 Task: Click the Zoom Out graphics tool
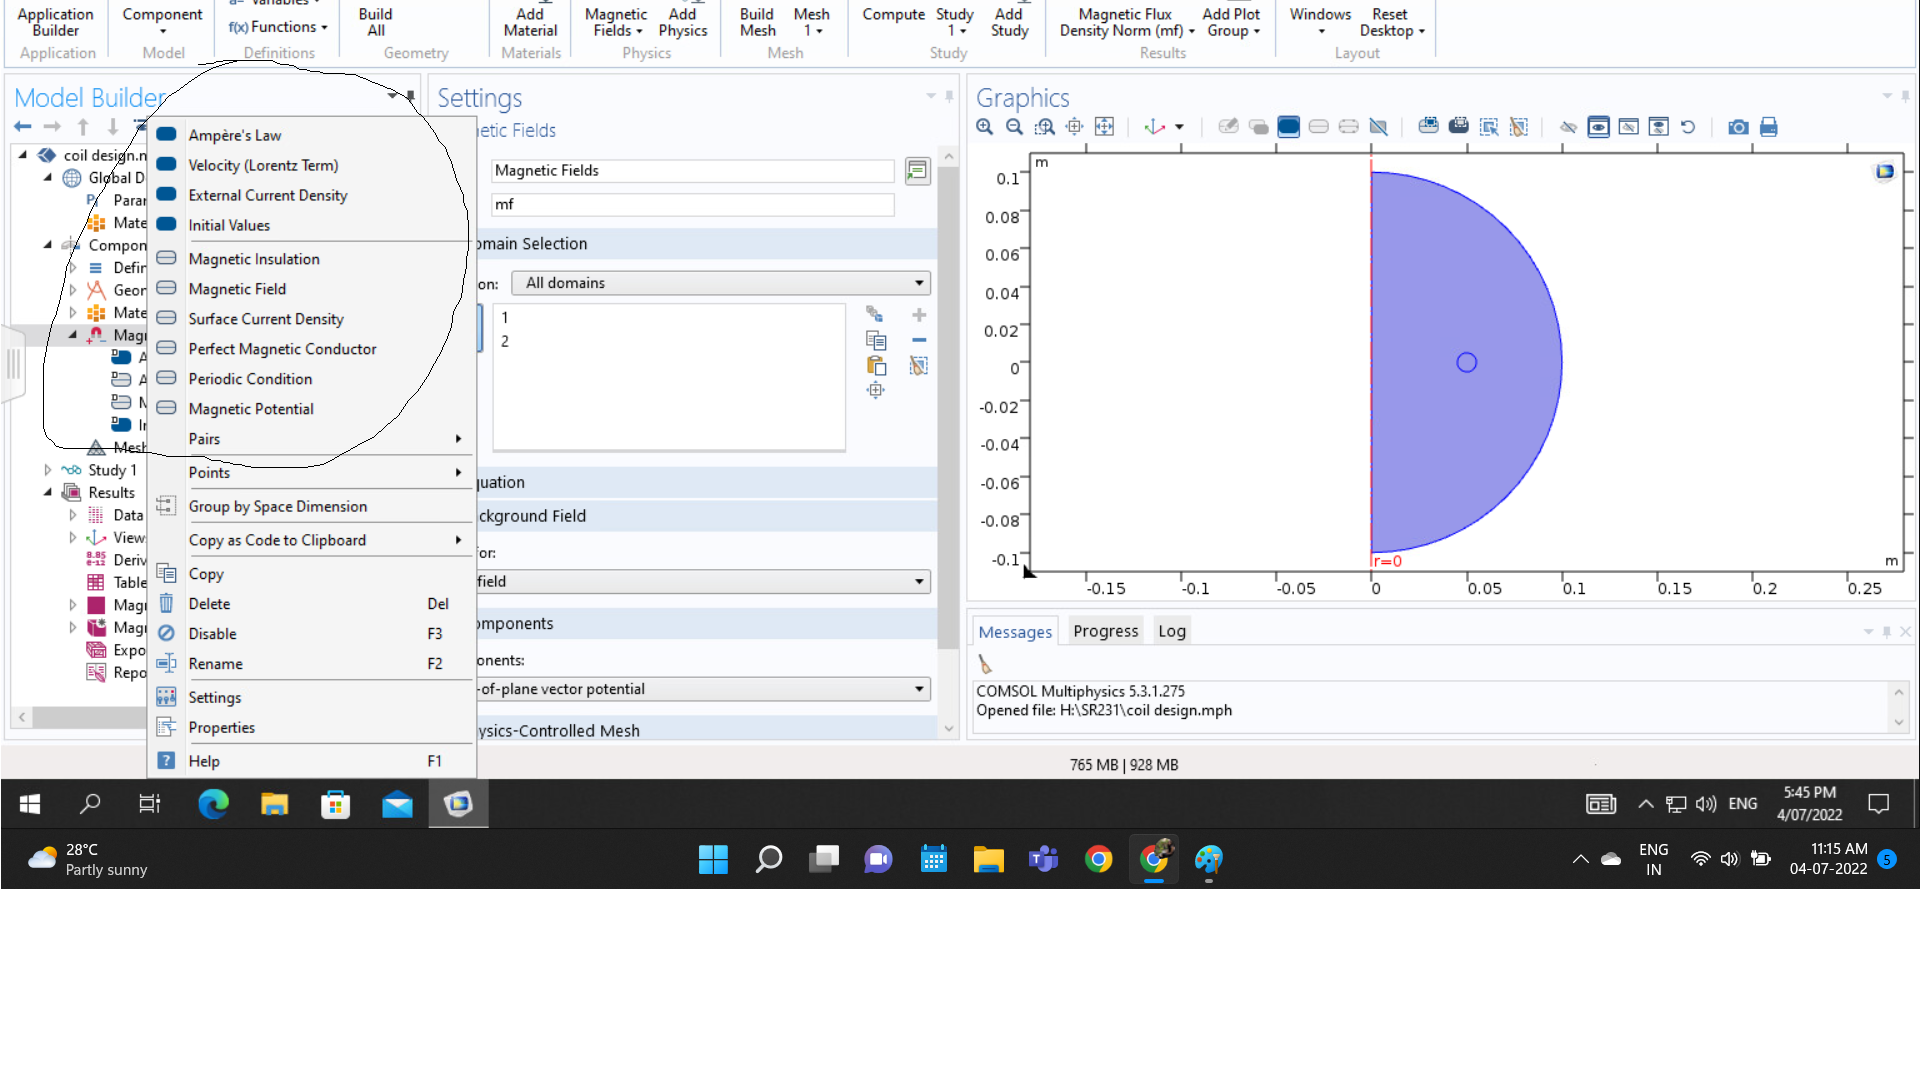tap(1014, 127)
